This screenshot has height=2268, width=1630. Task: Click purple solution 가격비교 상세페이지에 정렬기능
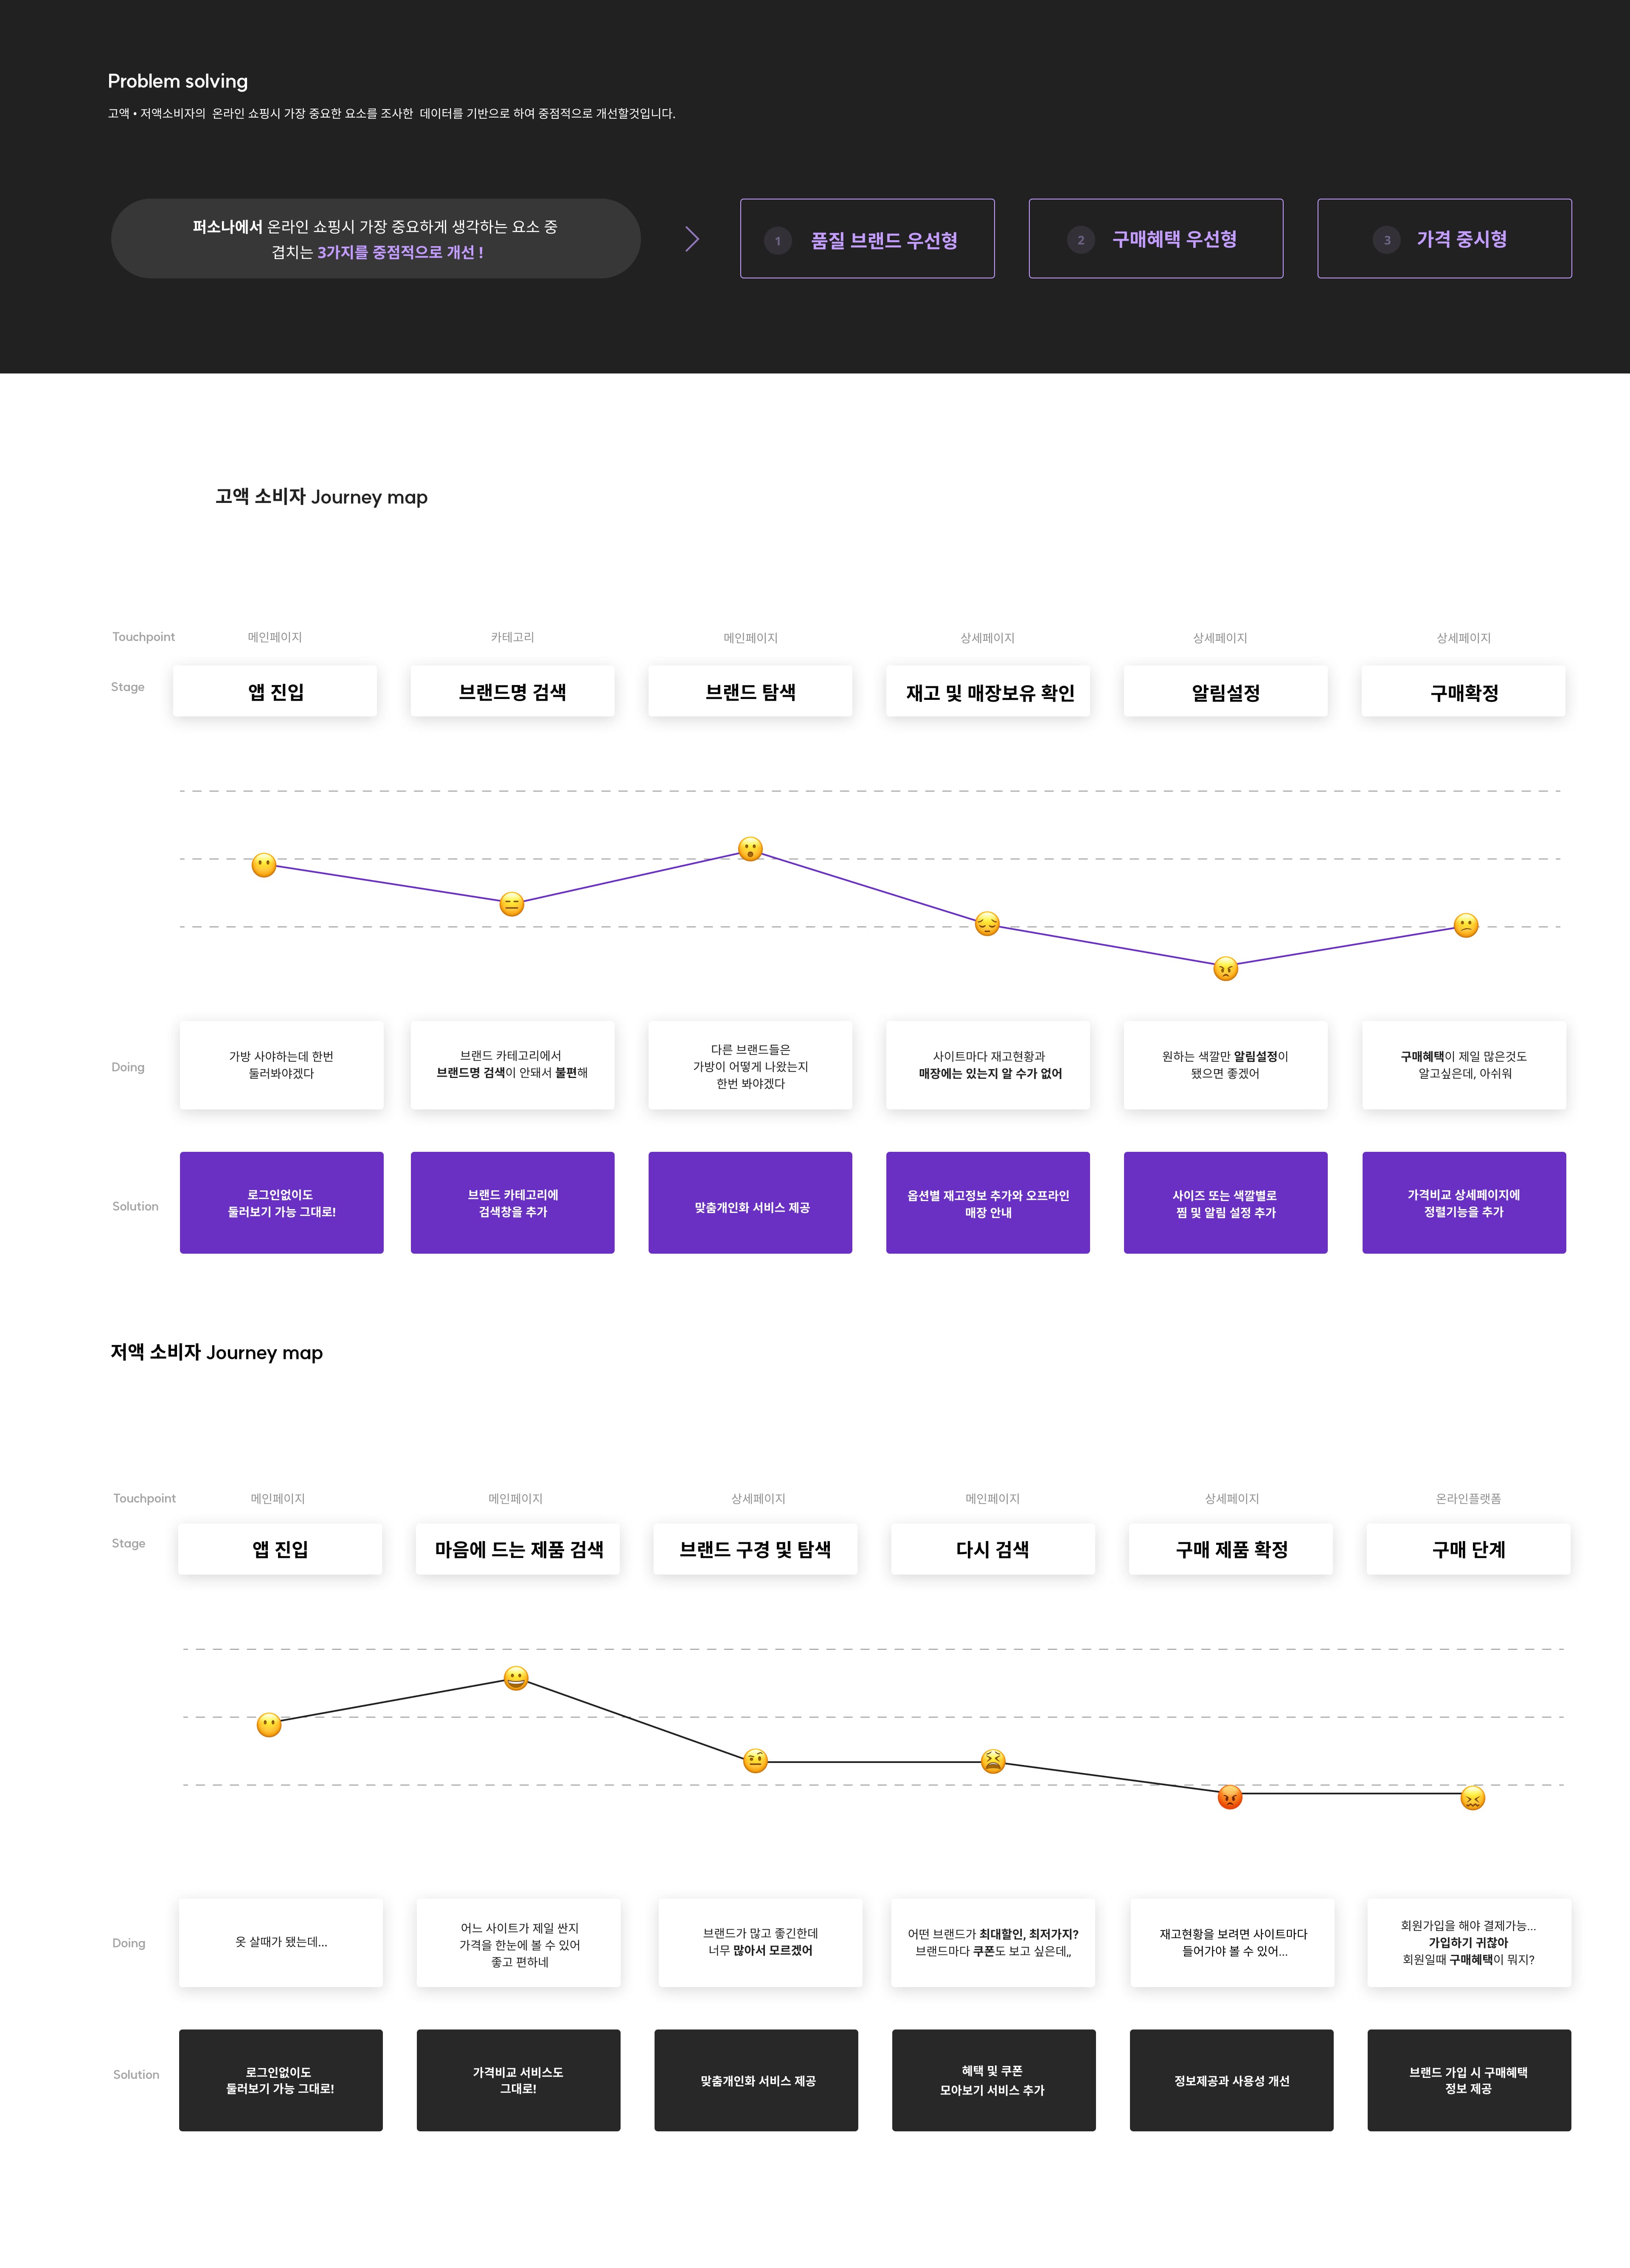(x=1463, y=1203)
